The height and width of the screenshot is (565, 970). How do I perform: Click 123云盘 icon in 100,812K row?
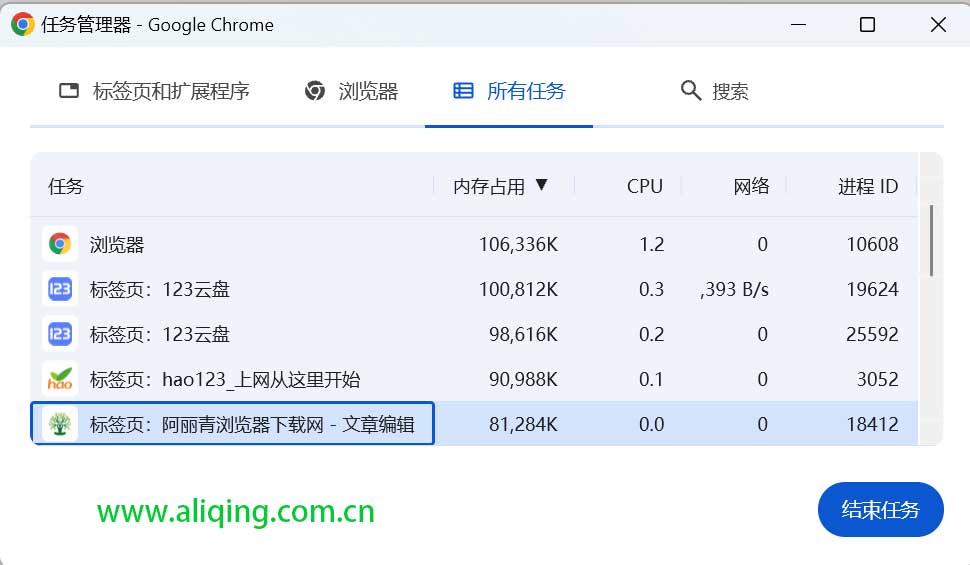point(60,289)
